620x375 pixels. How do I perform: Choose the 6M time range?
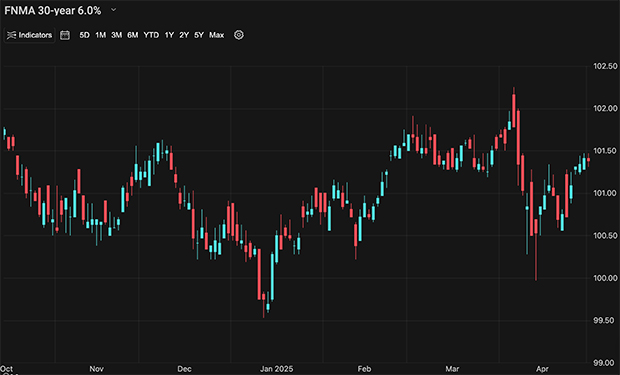[132, 35]
